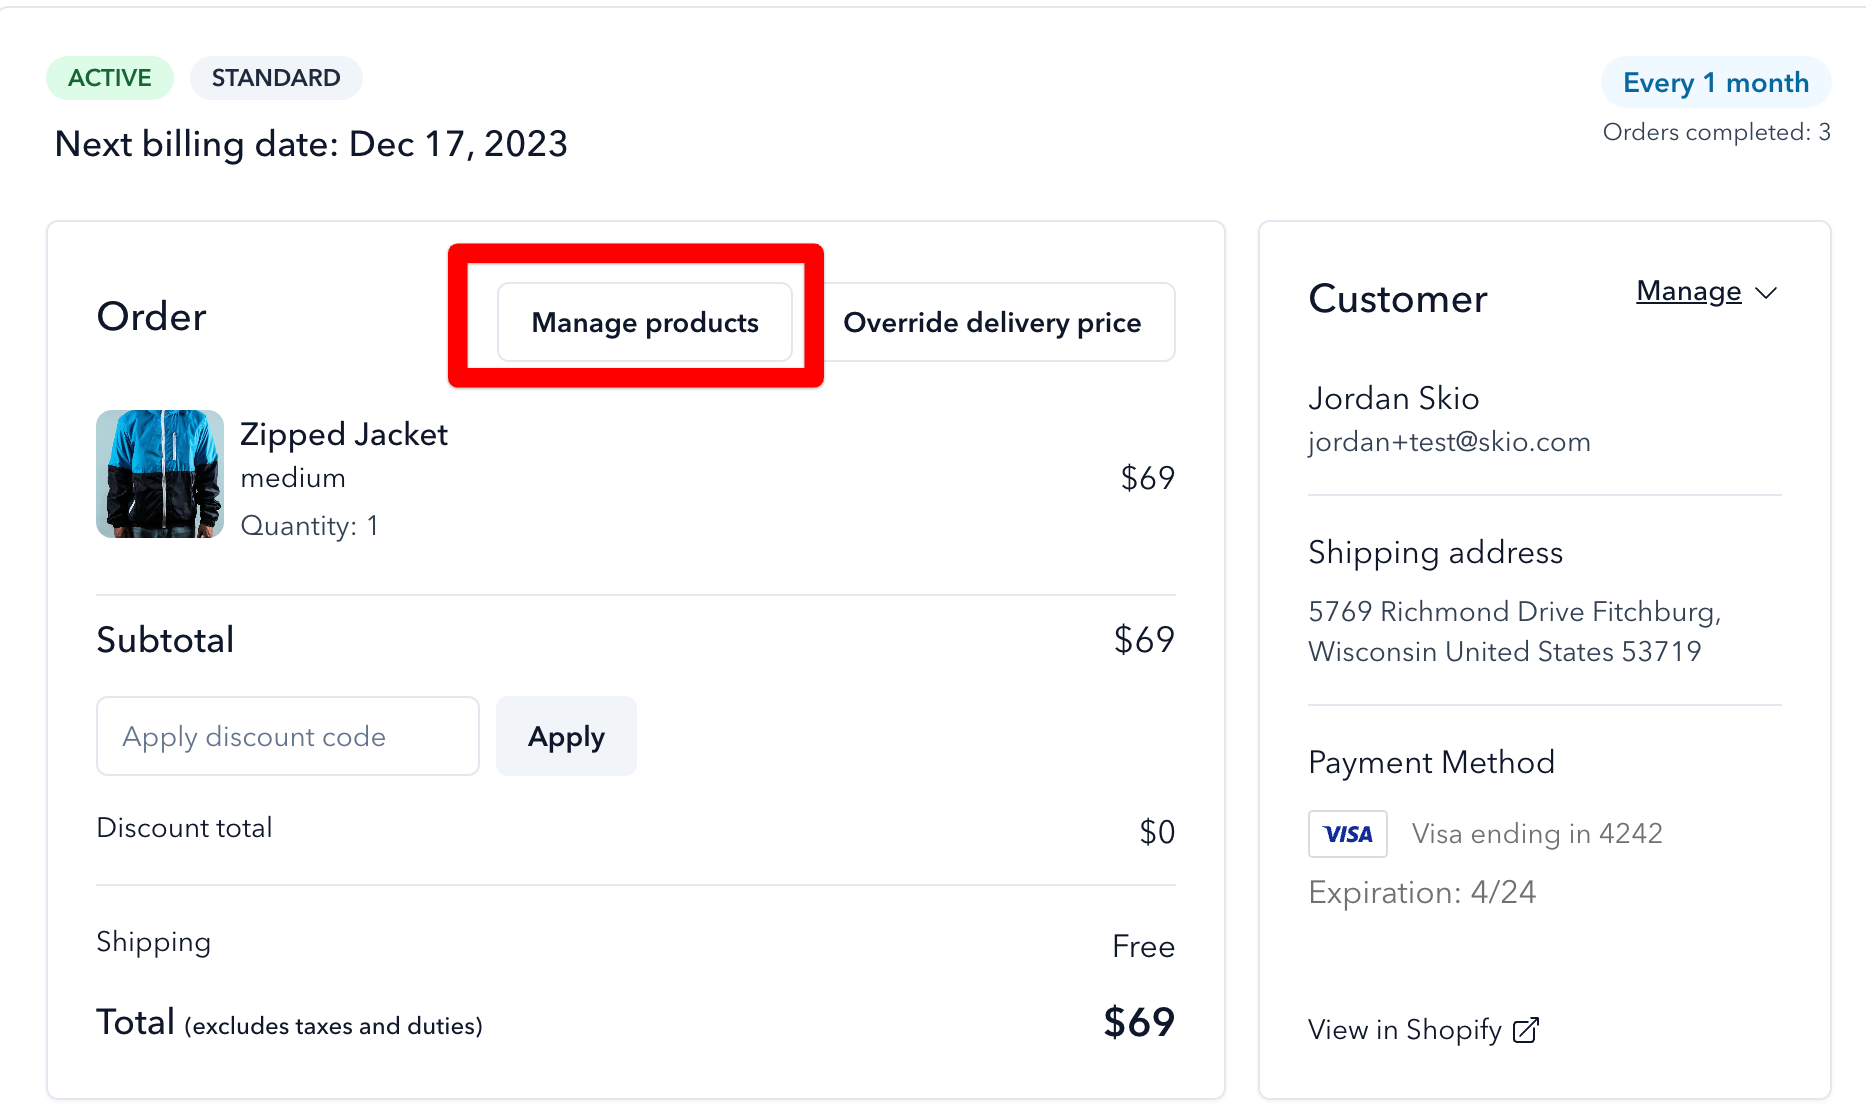Click the Apply discount button
The height and width of the screenshot is (1118, 1866).
coord(566,736)
